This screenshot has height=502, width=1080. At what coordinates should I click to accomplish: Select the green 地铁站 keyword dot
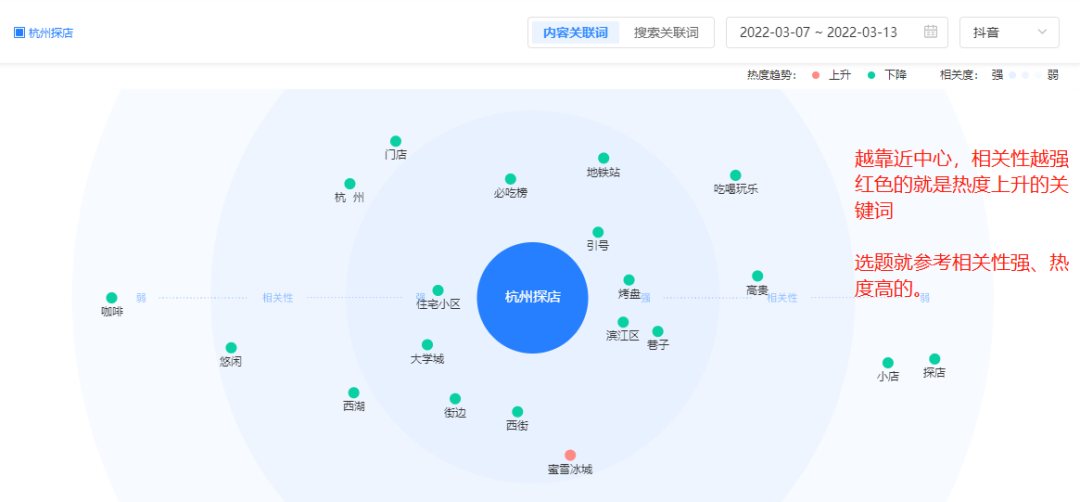click(604, 158)
